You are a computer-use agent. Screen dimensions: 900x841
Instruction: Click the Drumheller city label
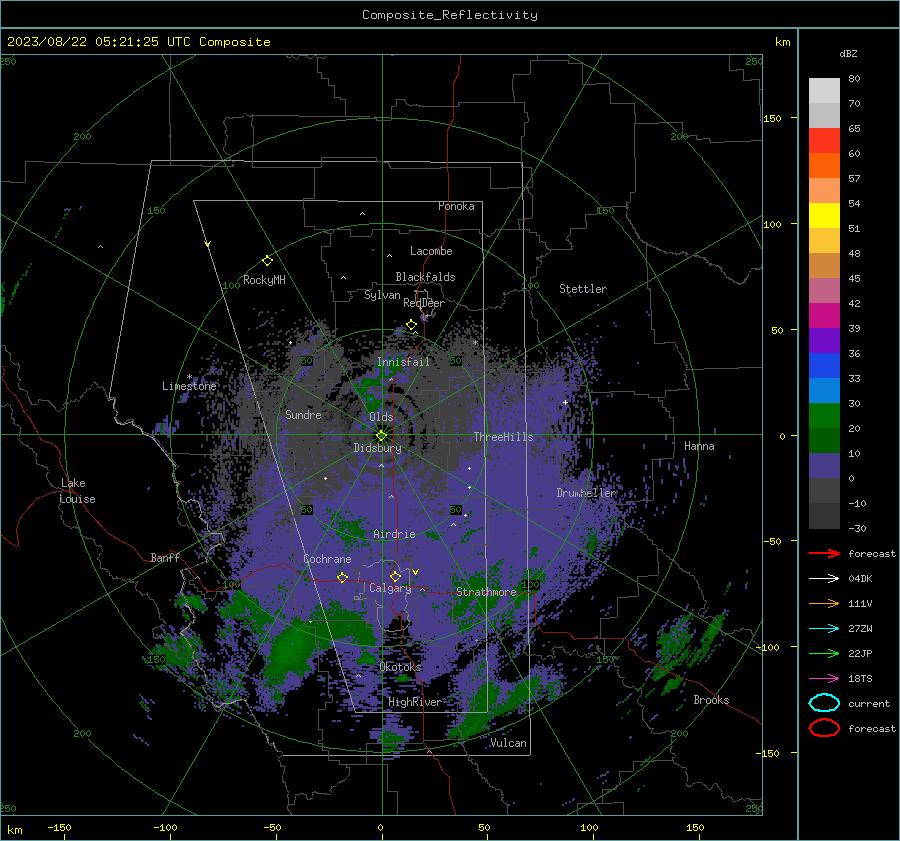coord(586,493)
